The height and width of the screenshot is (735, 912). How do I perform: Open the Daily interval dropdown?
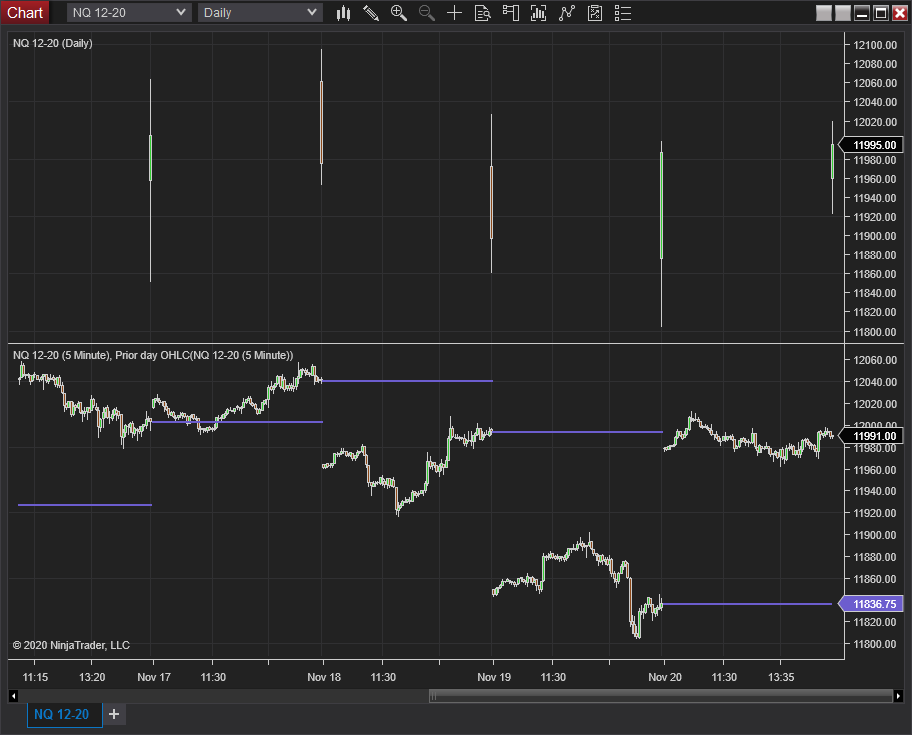click(260, 13)
